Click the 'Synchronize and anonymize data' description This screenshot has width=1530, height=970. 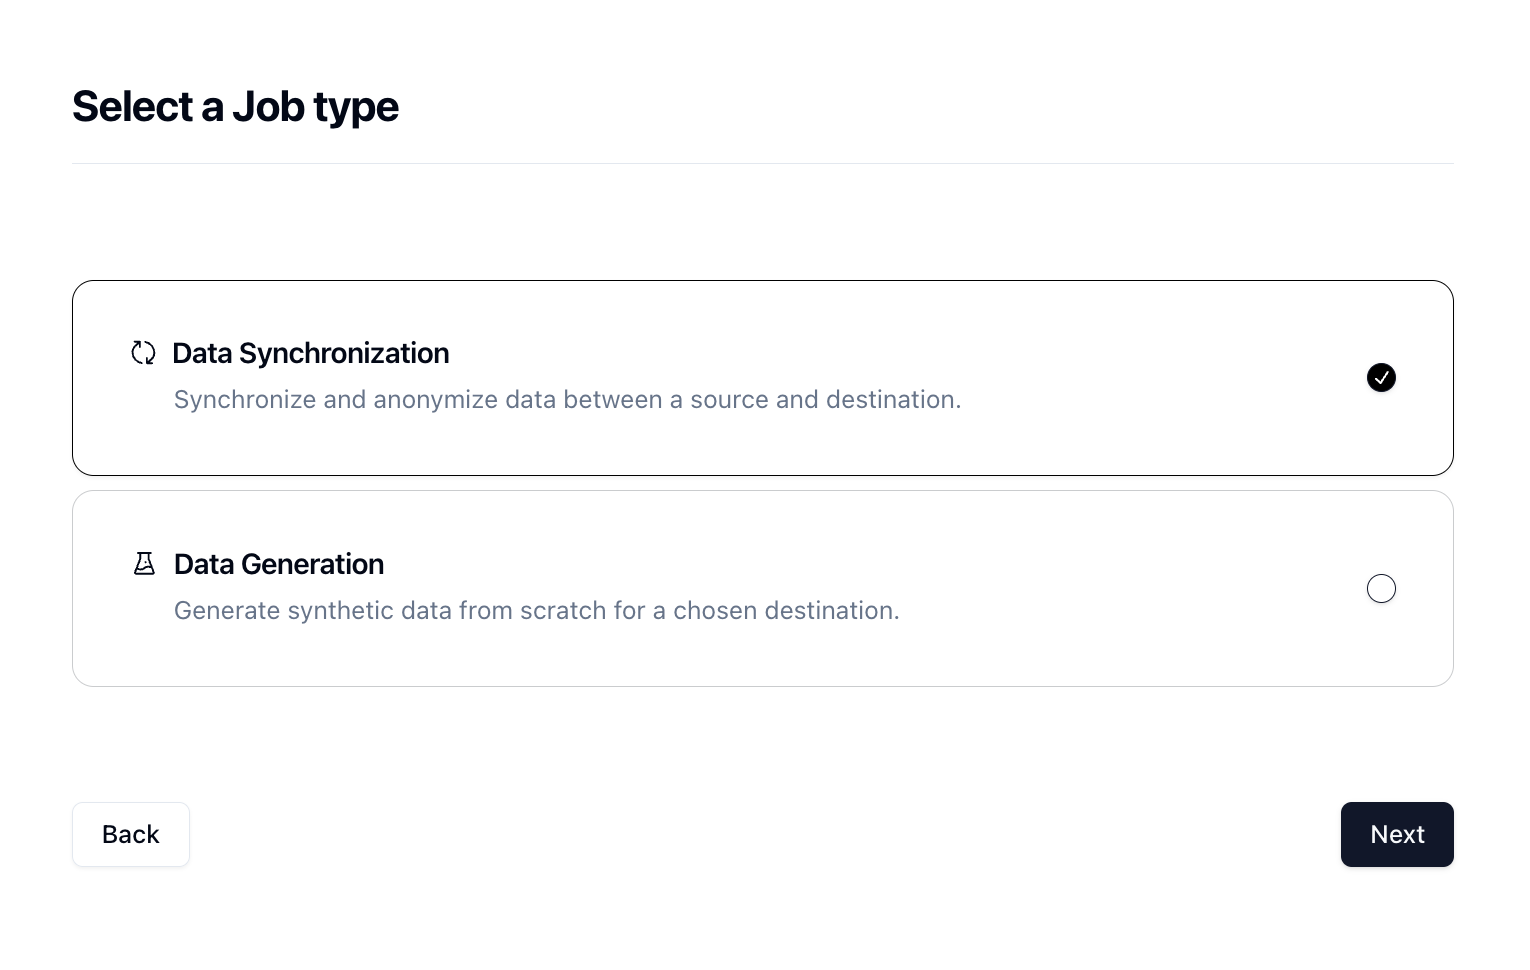pyautogui.click(x=567, y=400)
